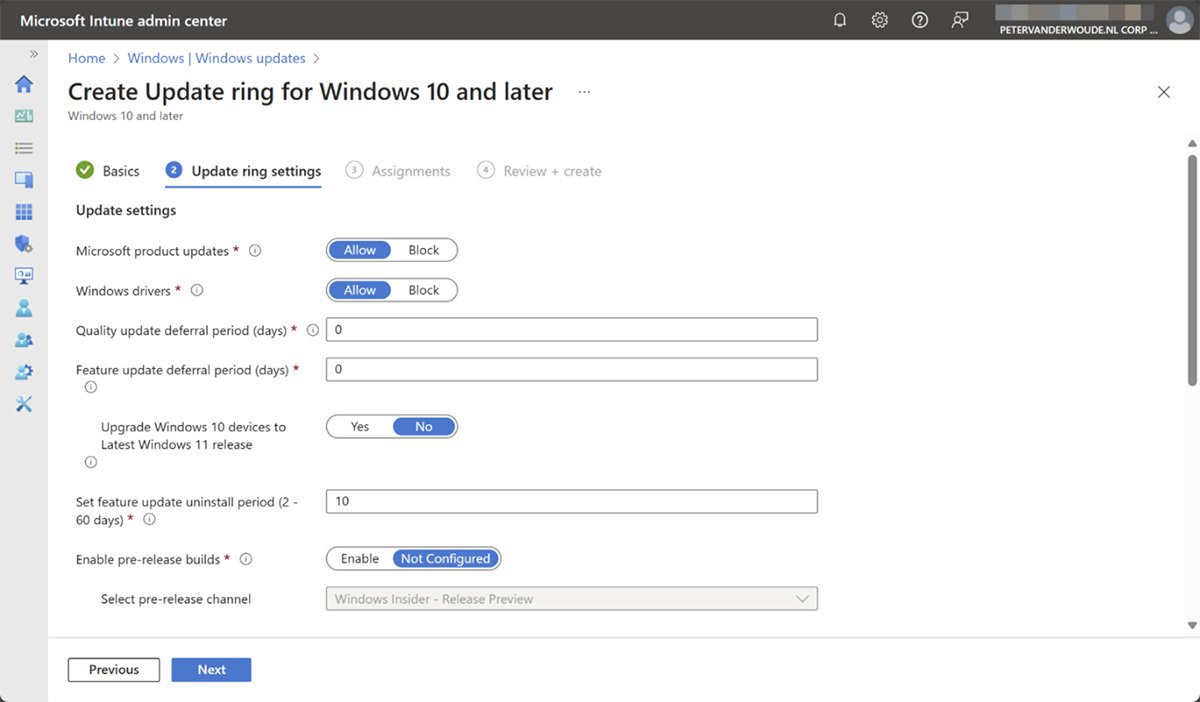
Task: Open the ellipsis more options next to title
Action: (x=584, y=92)
